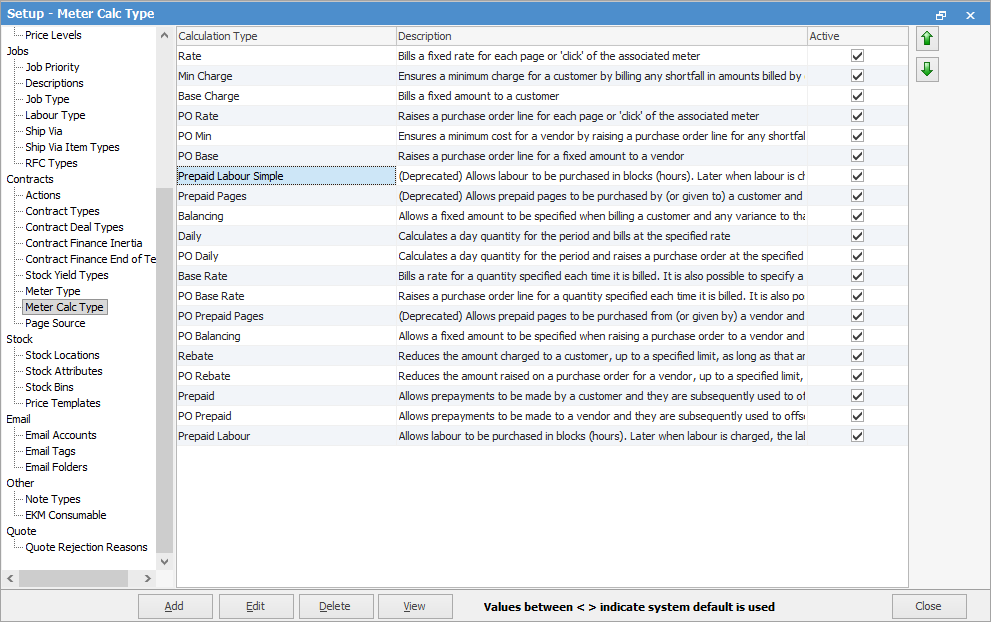The image size is (991, 622).
Task: Sort by Description column header
Action: point(601,36)
